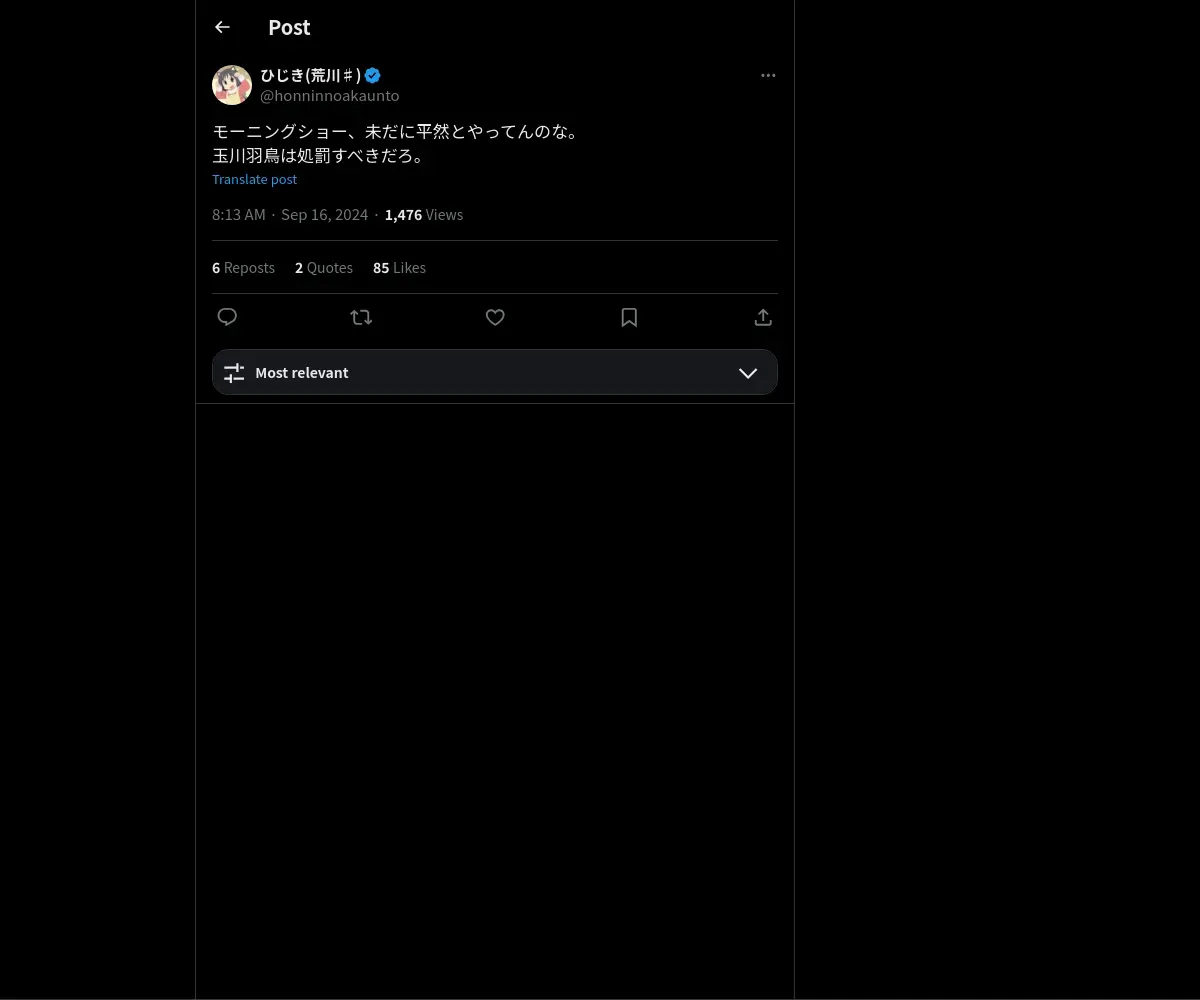Open the three-dot more options menu
This screenshot has width=1200, height=1000.
[768, 75]
